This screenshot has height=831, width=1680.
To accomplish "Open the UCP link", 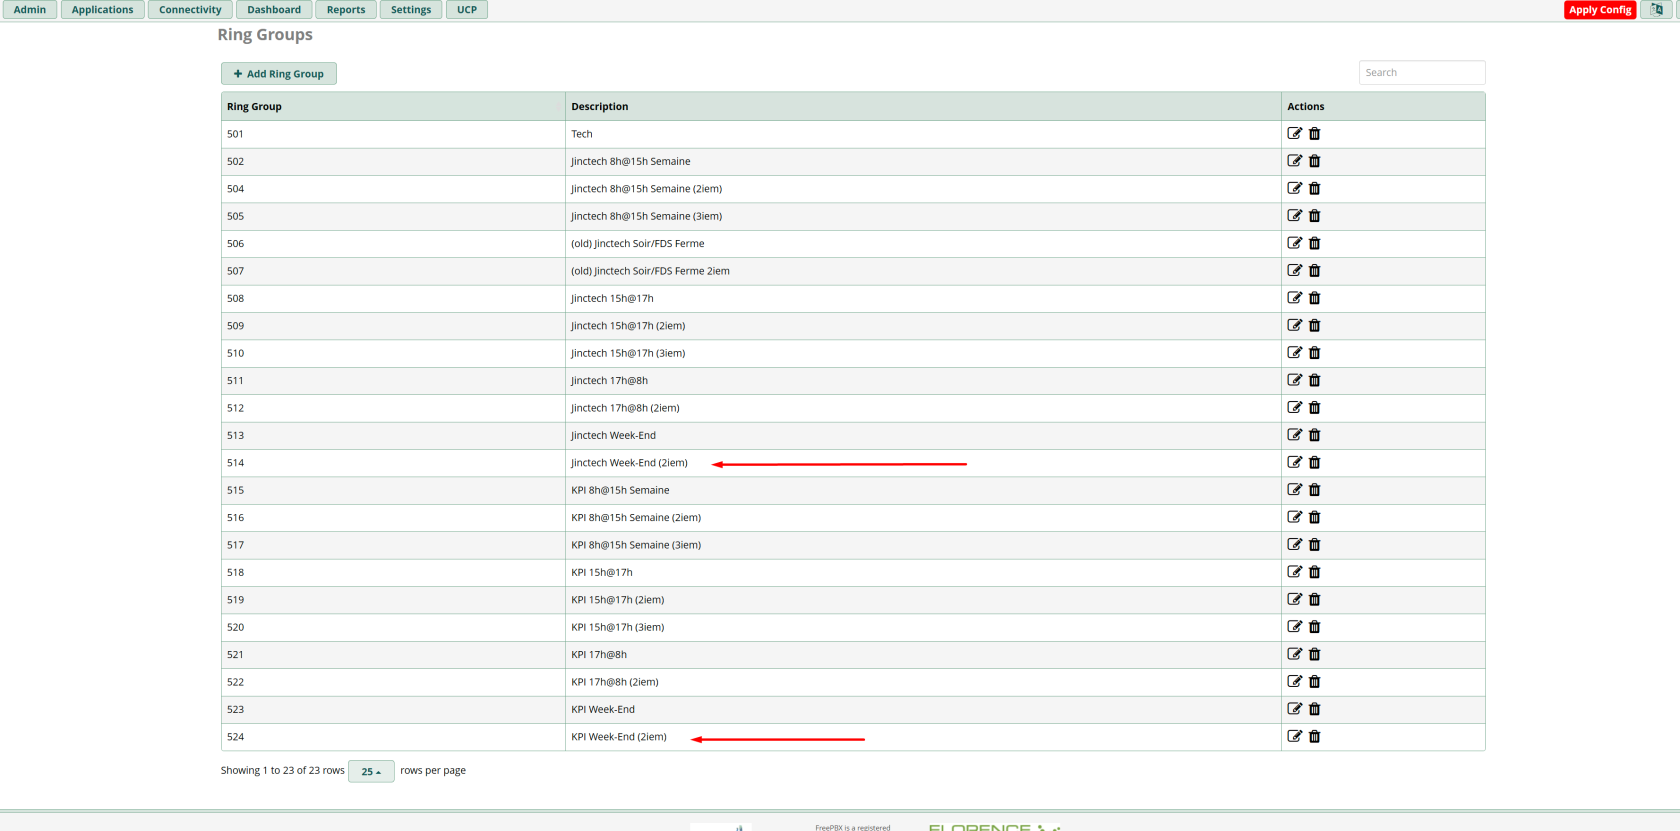I will [x=467, y=10].
